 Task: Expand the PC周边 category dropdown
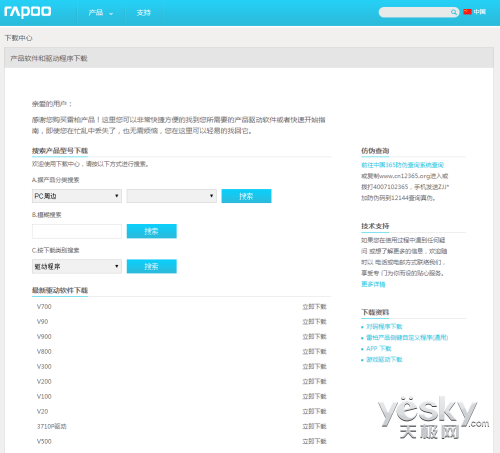tap(77, 196)
